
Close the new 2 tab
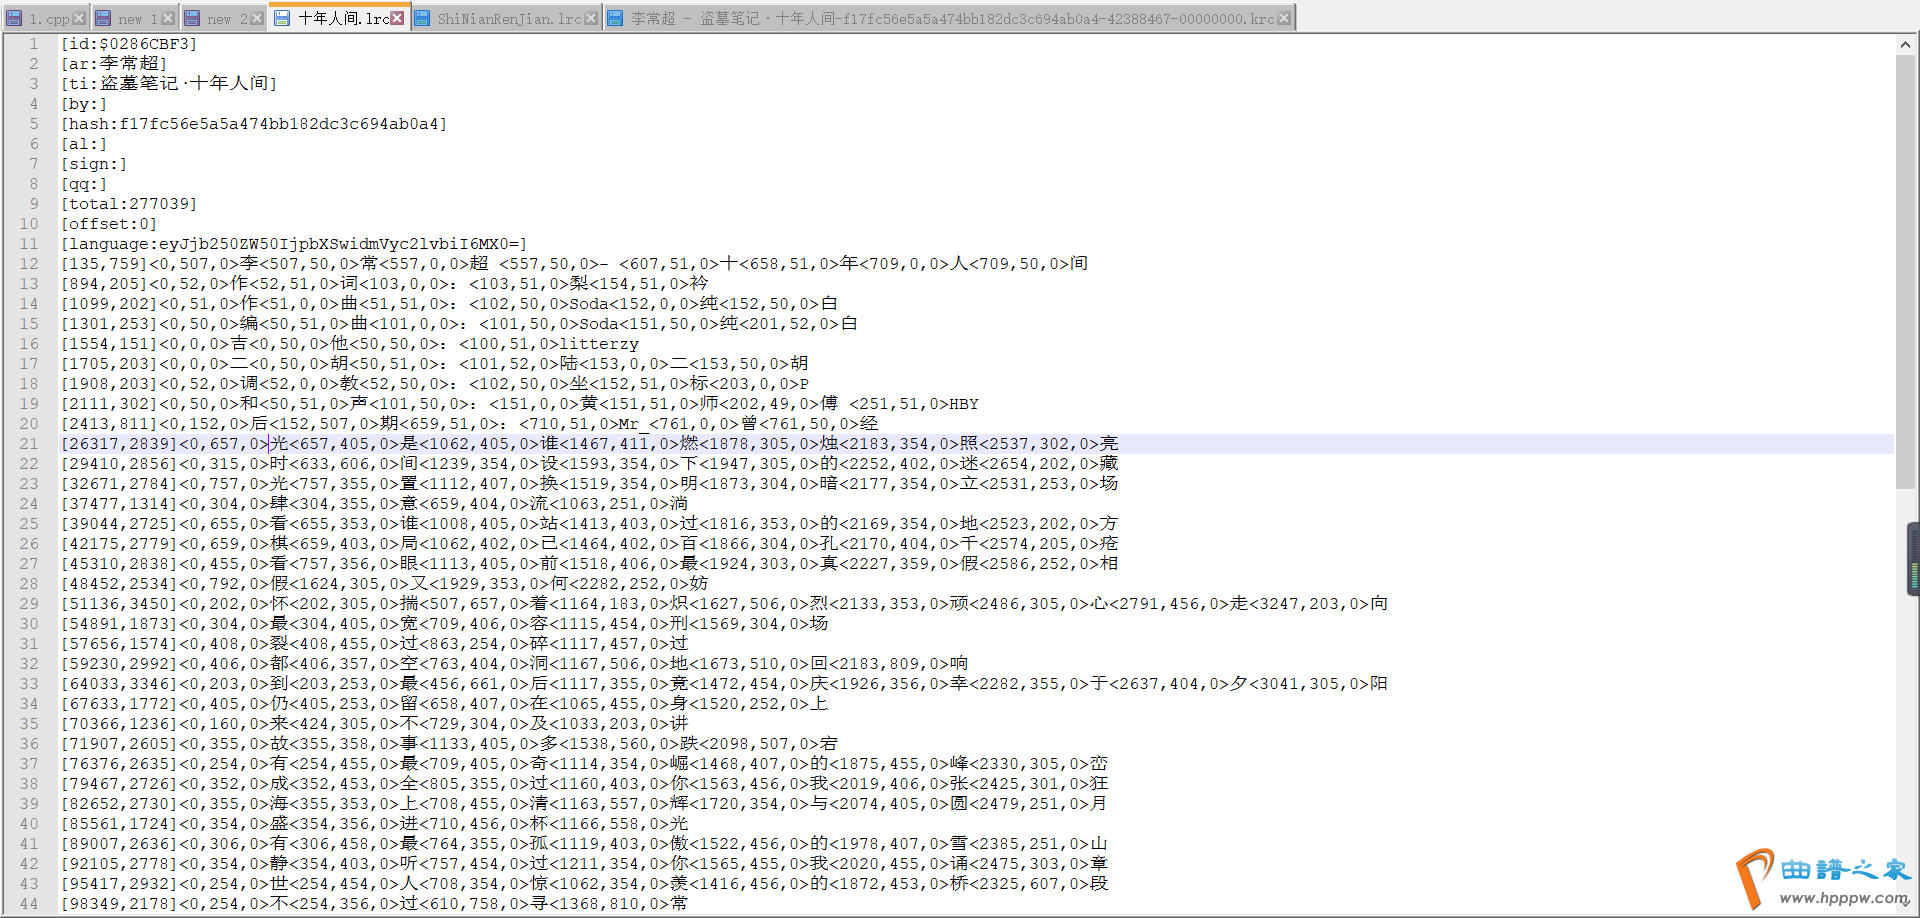257,18
